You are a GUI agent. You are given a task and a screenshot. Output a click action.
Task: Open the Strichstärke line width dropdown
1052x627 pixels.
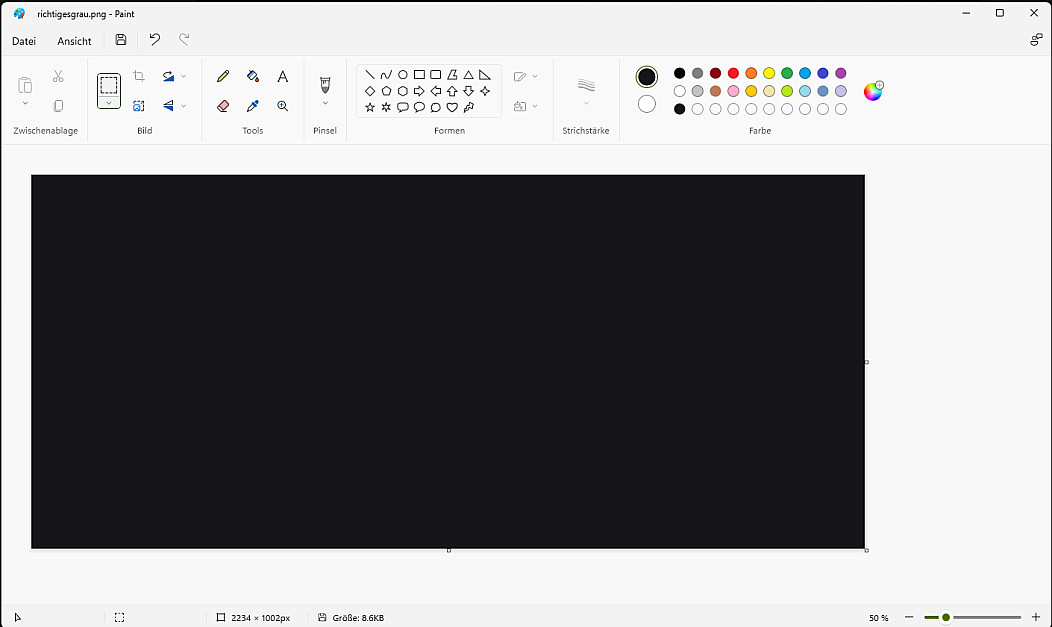586,102
